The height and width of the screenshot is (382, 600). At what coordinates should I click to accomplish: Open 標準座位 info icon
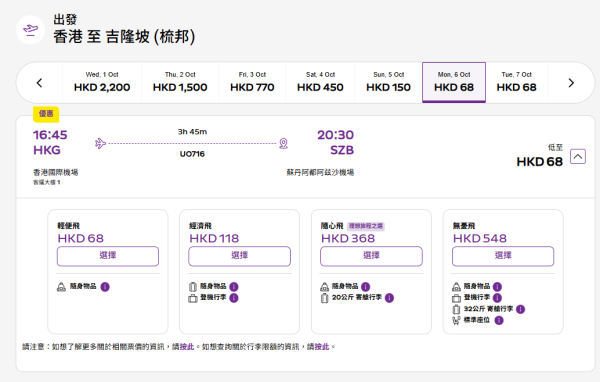[499, 320]
